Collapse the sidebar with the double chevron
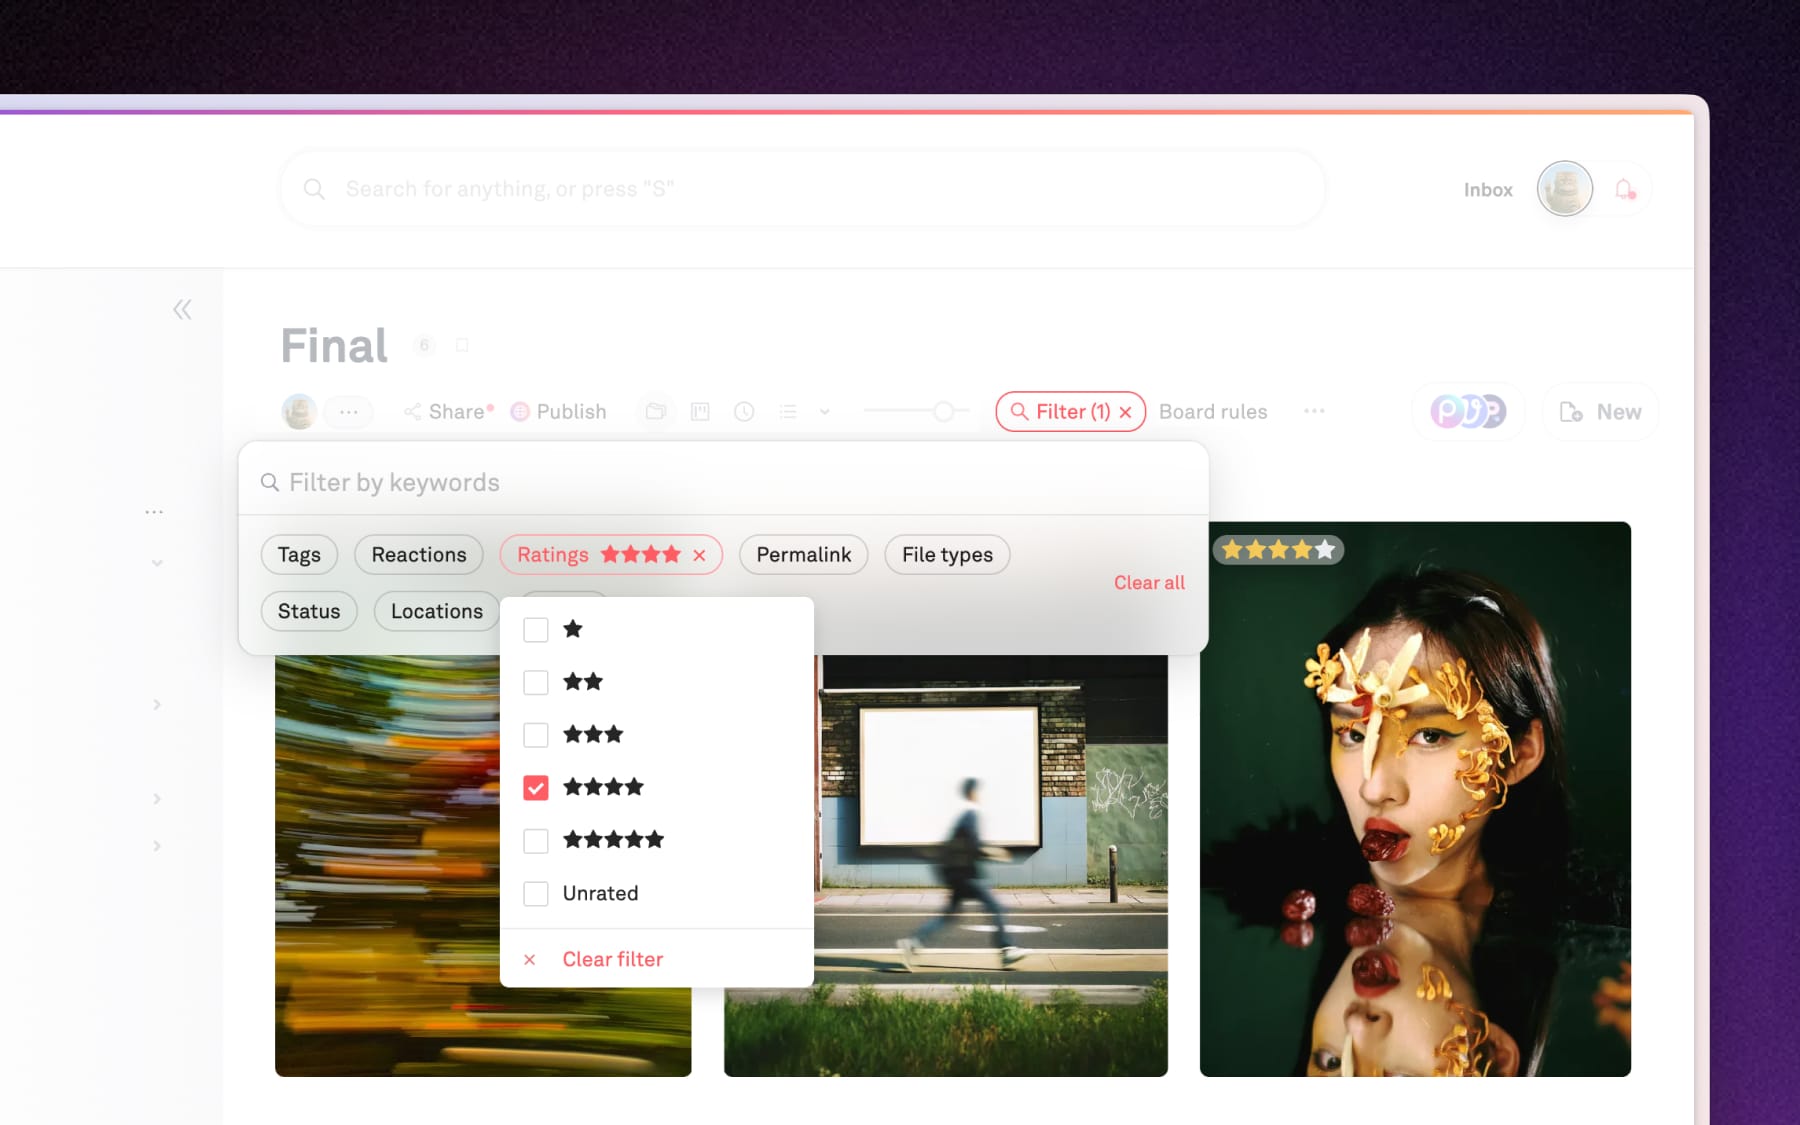Viewport: 1800px width, 1125px height. (x=182, y=310)
